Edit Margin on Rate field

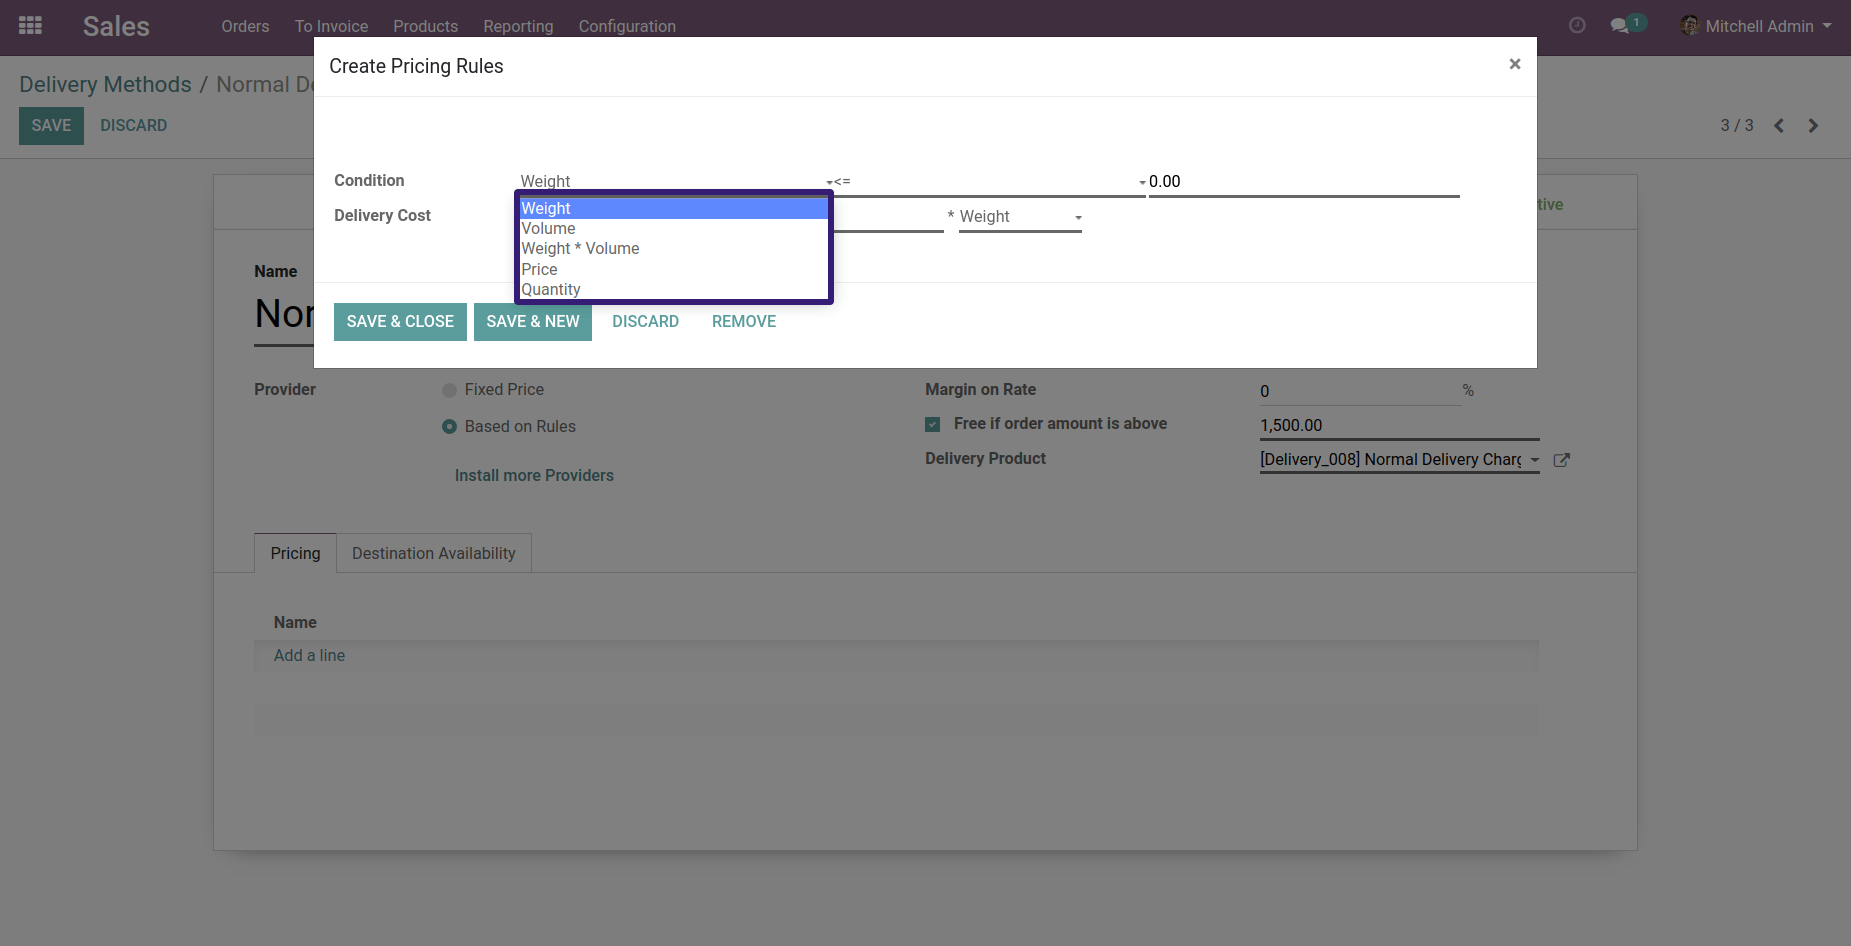(1360, 392)
